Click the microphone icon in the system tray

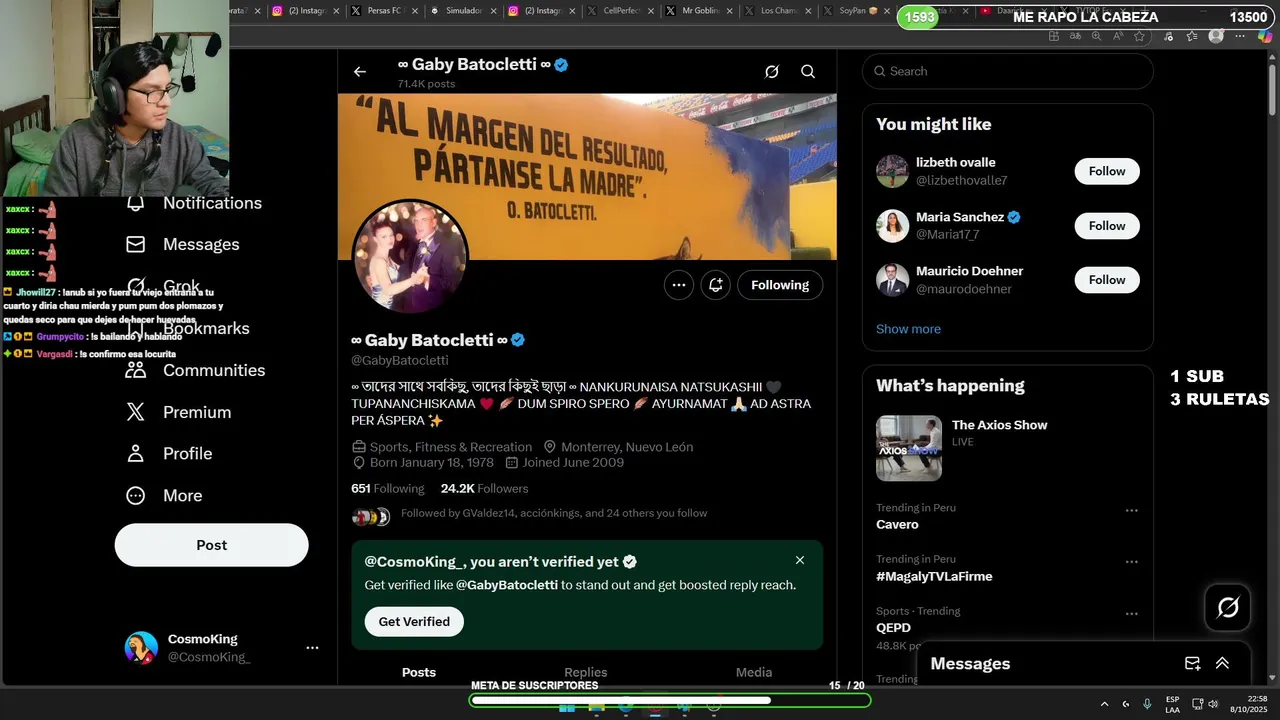pyautogui.click(x=1147, y=704)
